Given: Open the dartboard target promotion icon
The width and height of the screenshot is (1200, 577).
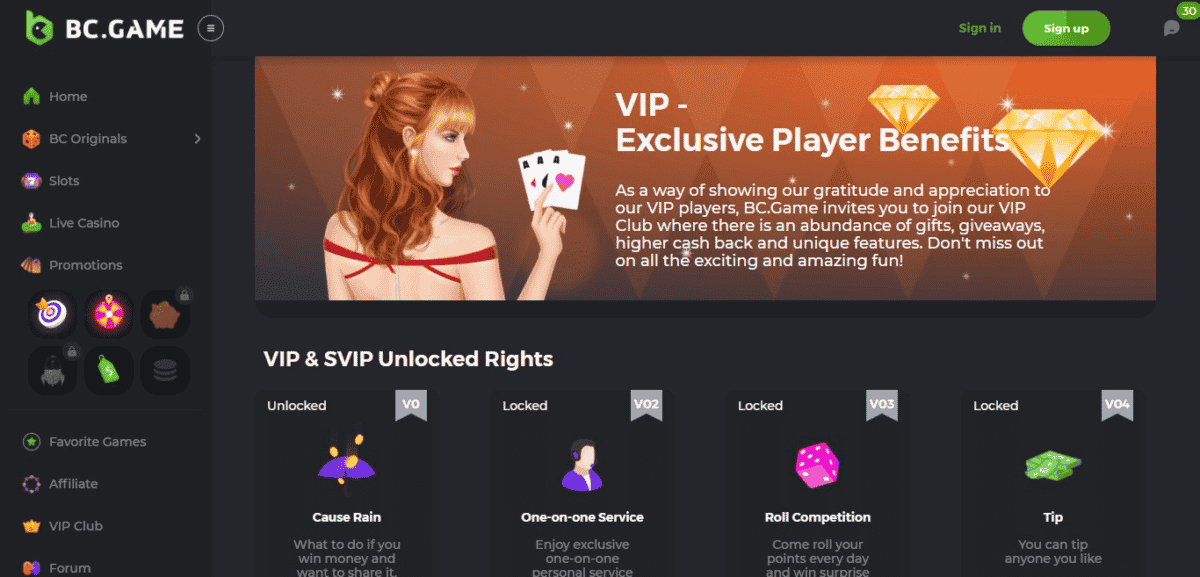Looking at the screenshot, I should coord(50,313).
